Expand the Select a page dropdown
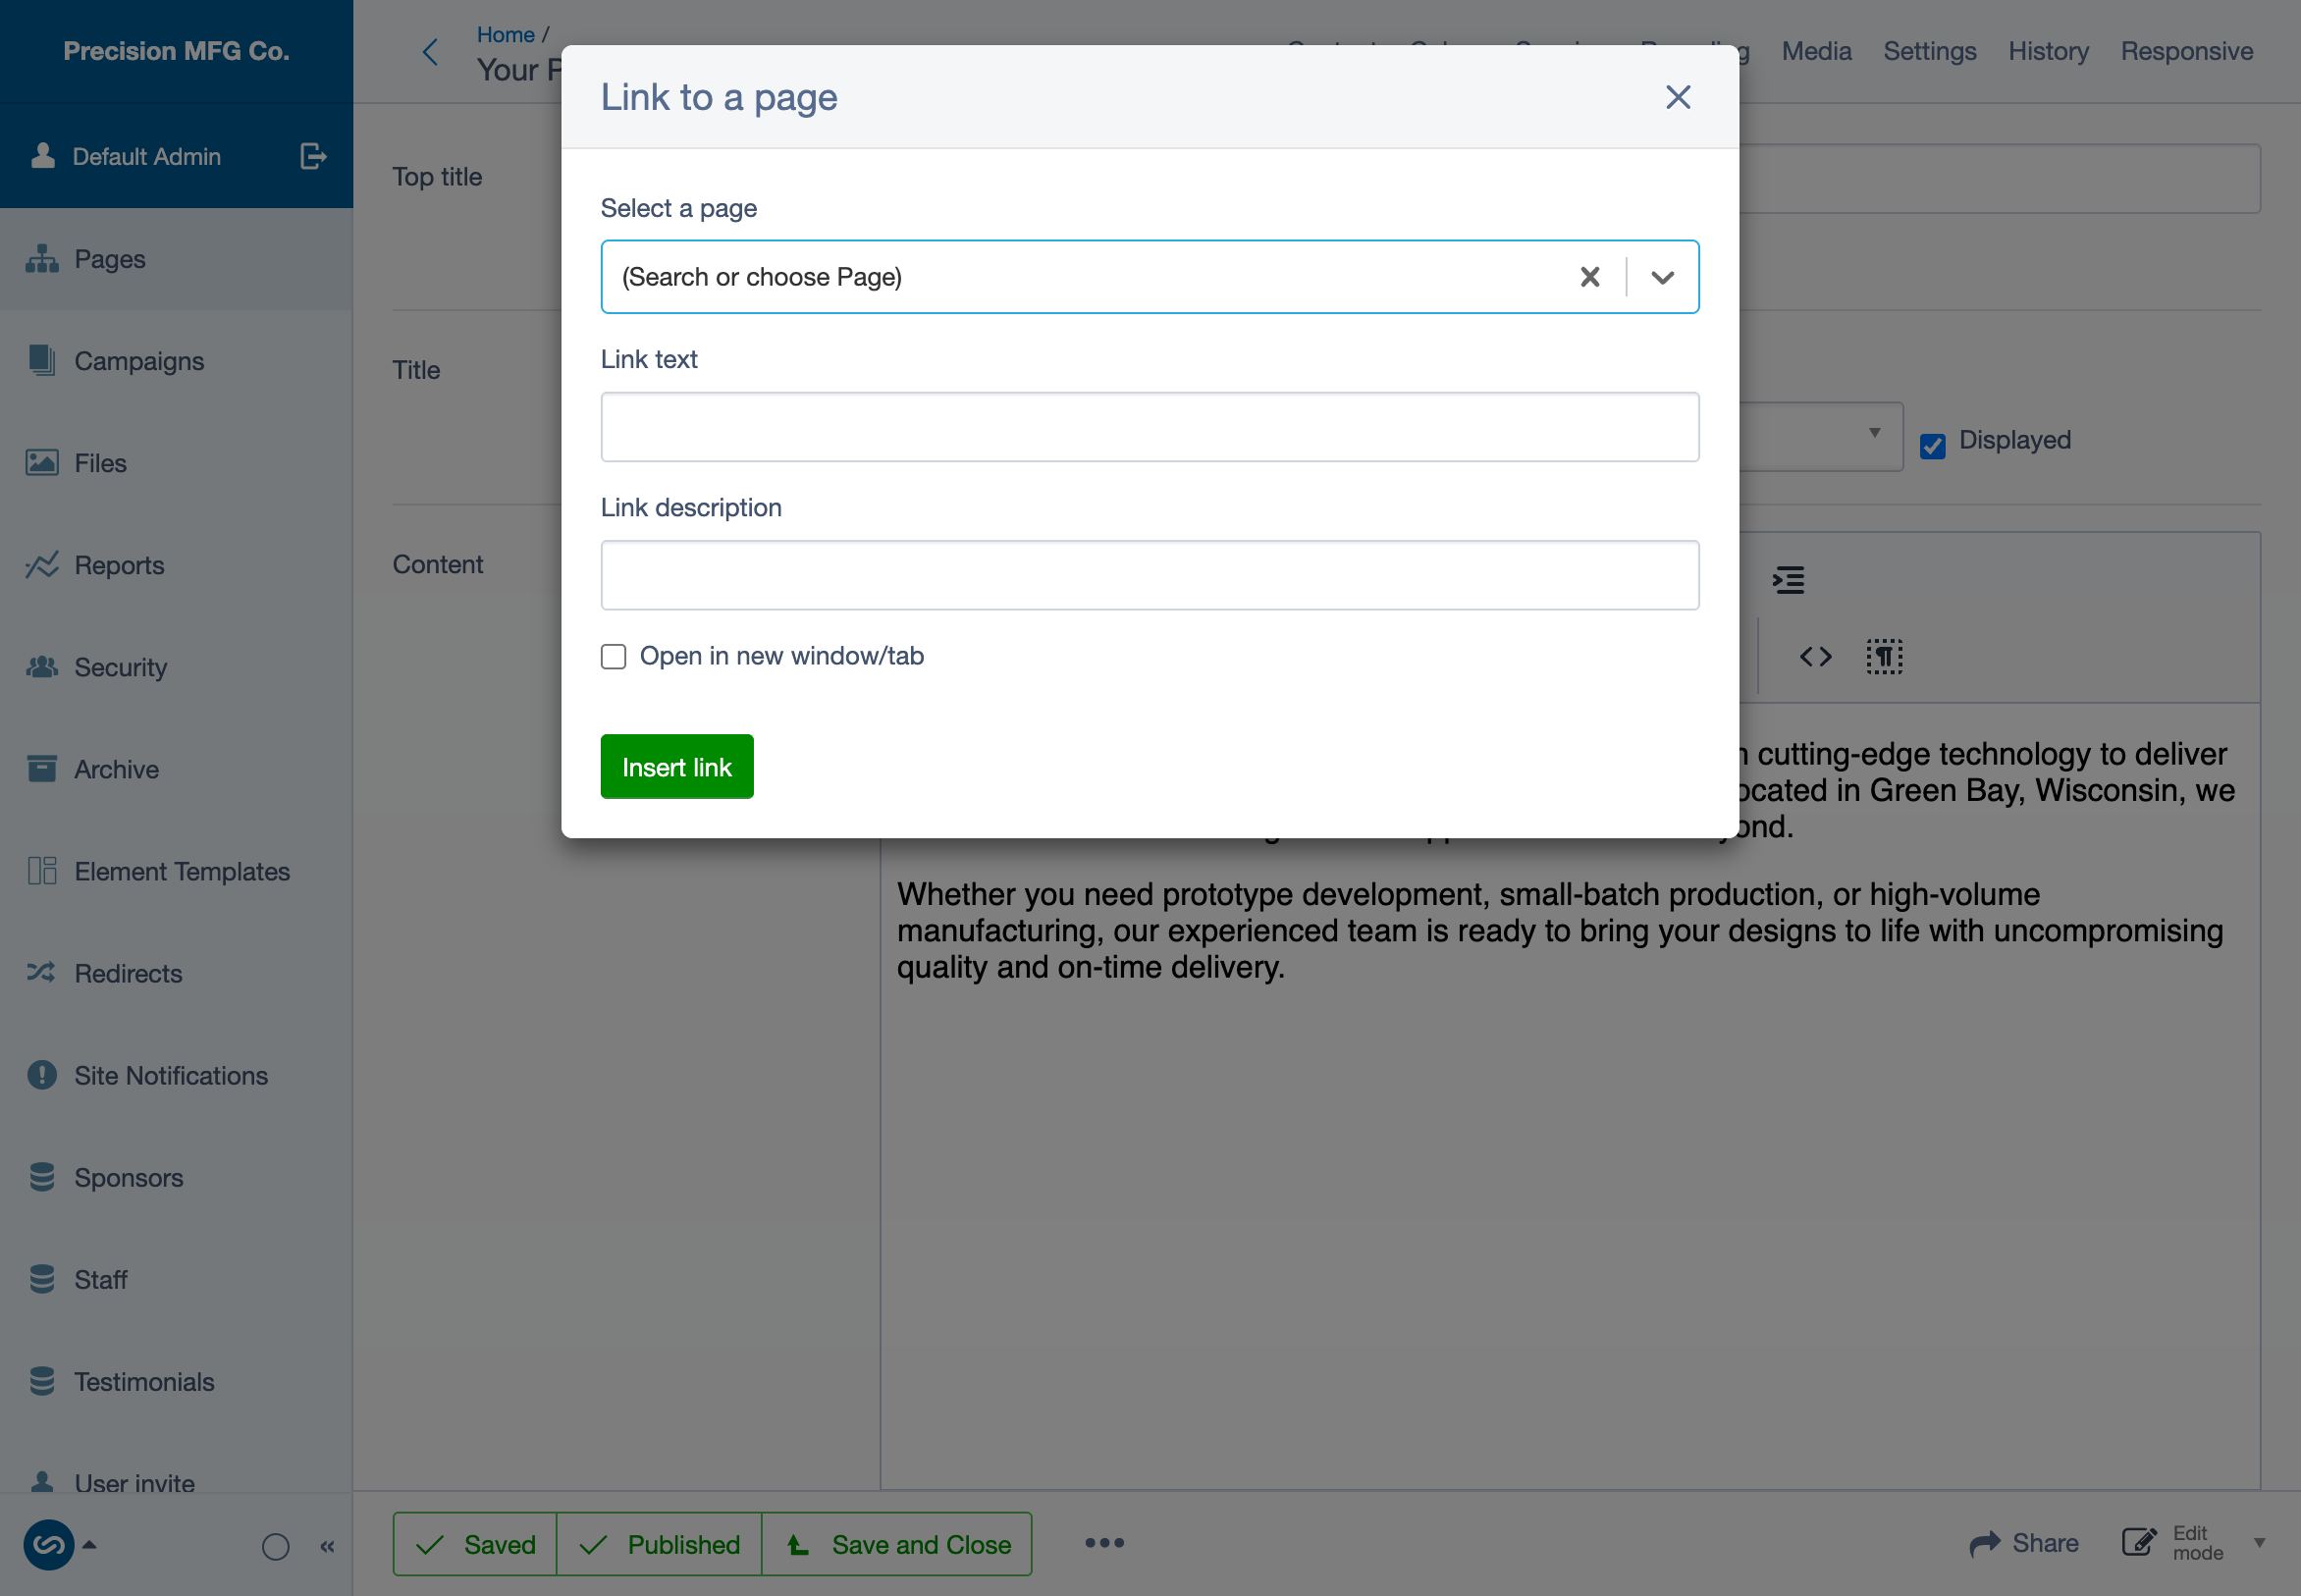 [x=1662, y=277]
